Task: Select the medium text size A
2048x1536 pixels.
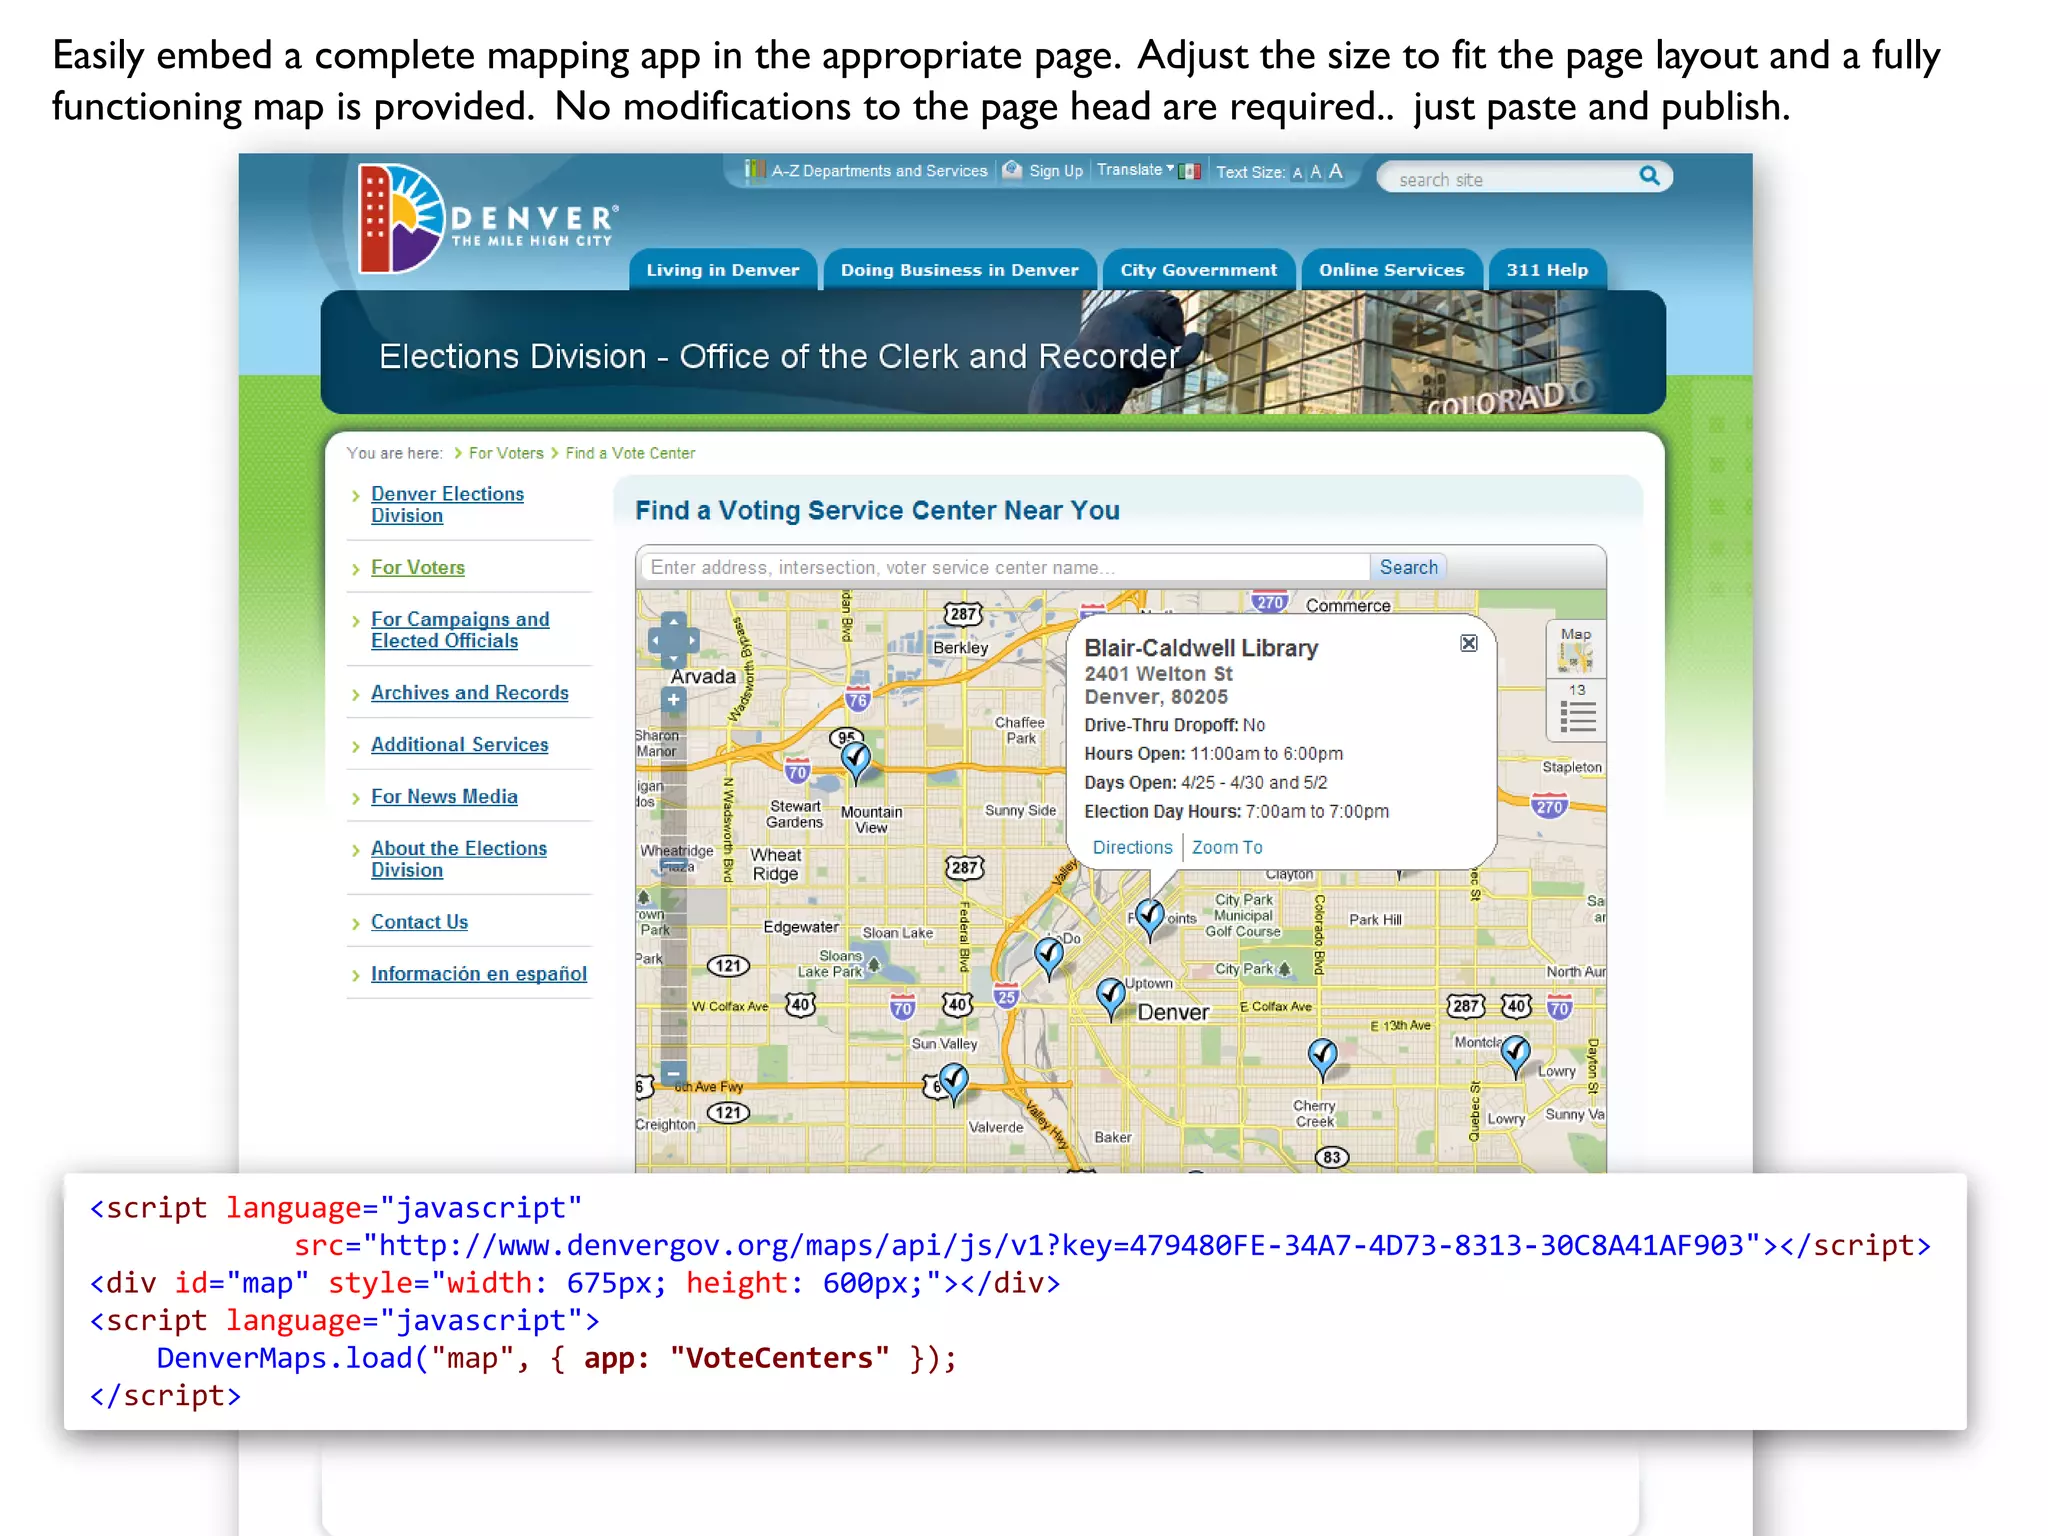Action: coord(1316,172)
